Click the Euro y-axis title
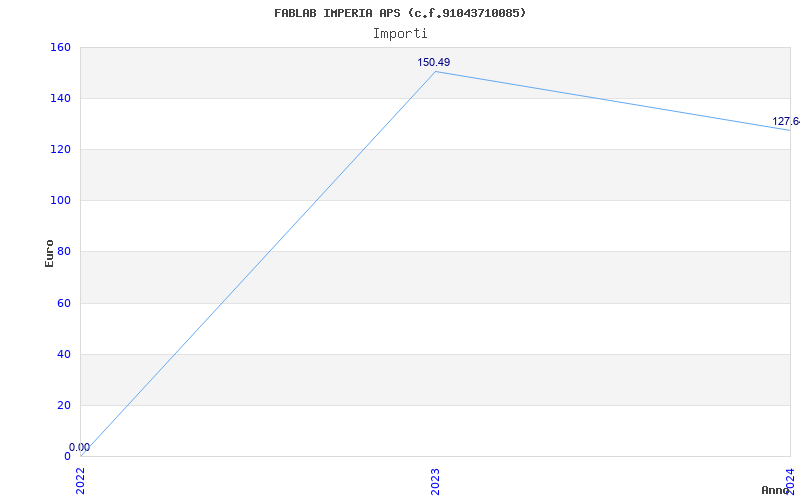Screen dimensions: 800x500 (x=49, y=254)
